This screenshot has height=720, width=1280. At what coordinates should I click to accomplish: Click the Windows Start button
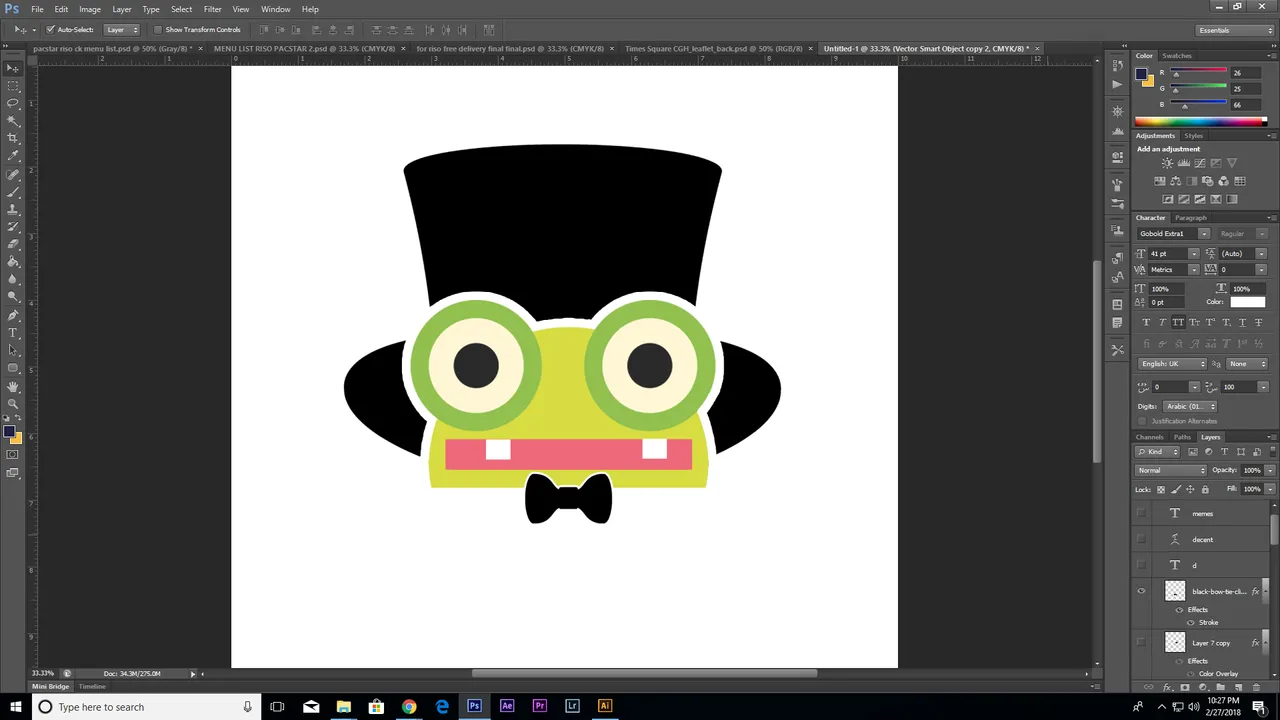(x=15, y=707)
